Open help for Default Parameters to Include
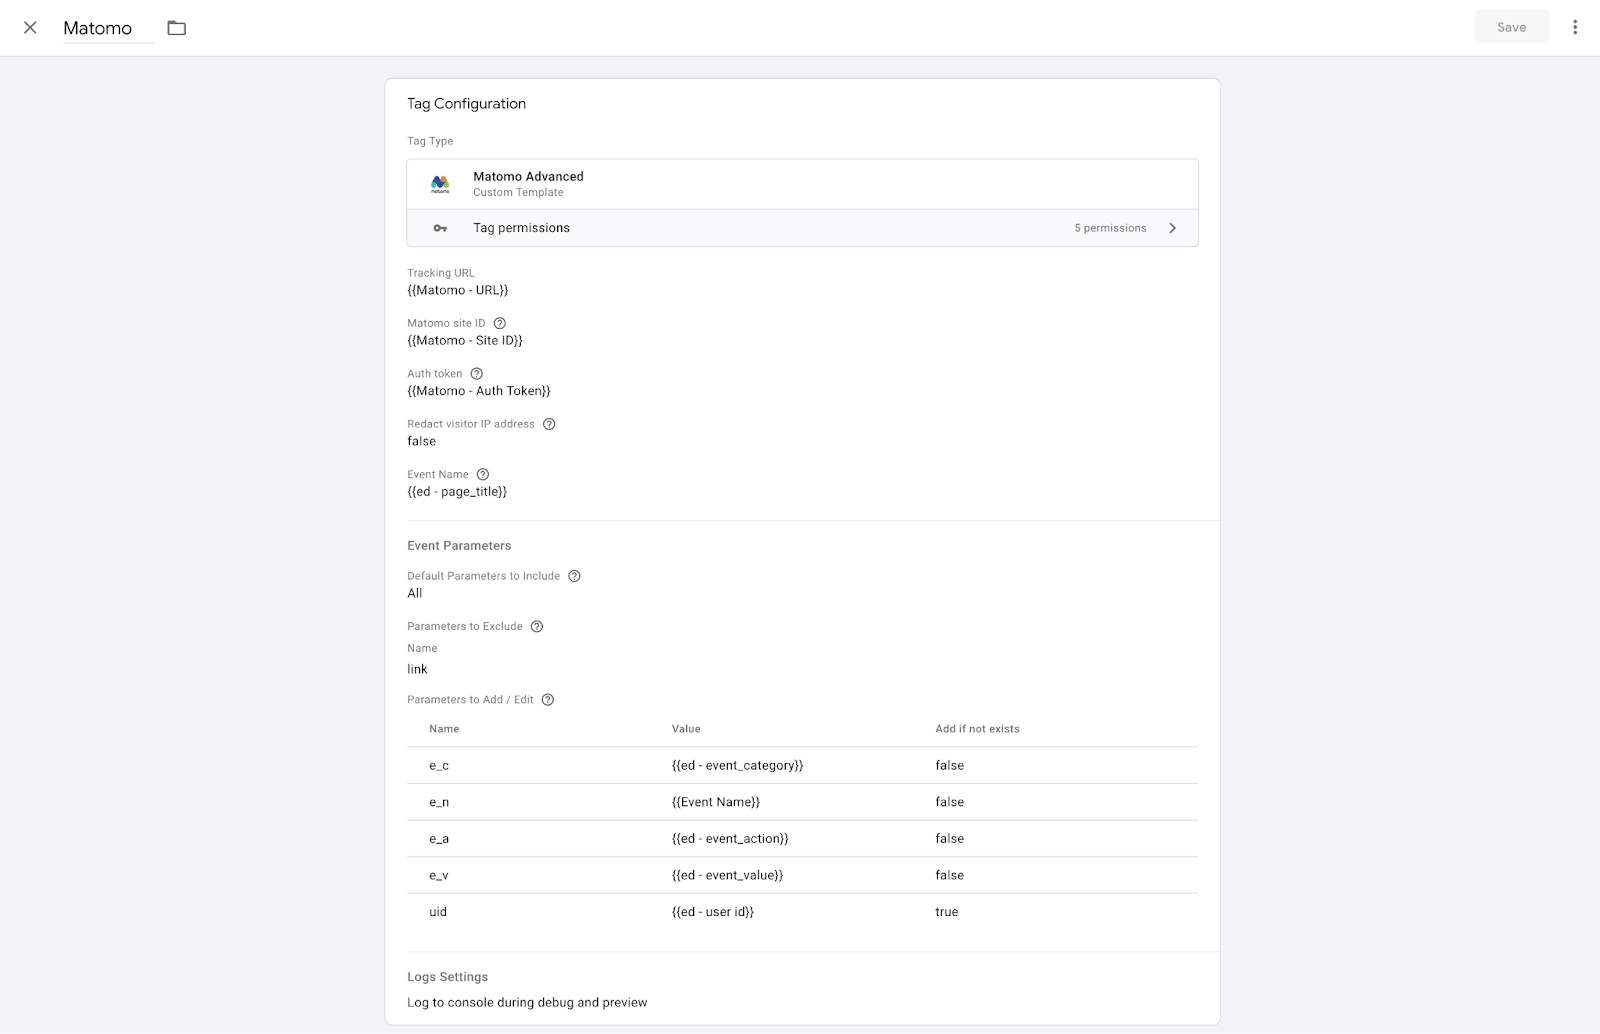This screenshot has width=1600, height=1034. [575, 576]
